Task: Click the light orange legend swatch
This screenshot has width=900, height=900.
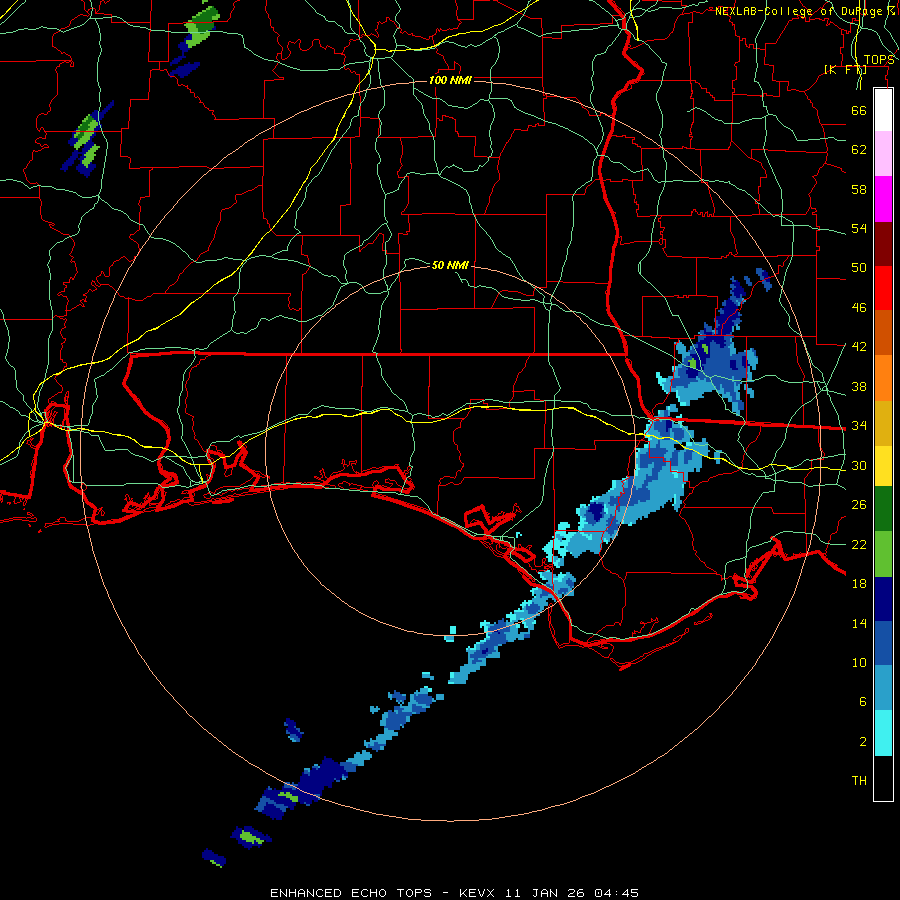Action: point(883,378)
